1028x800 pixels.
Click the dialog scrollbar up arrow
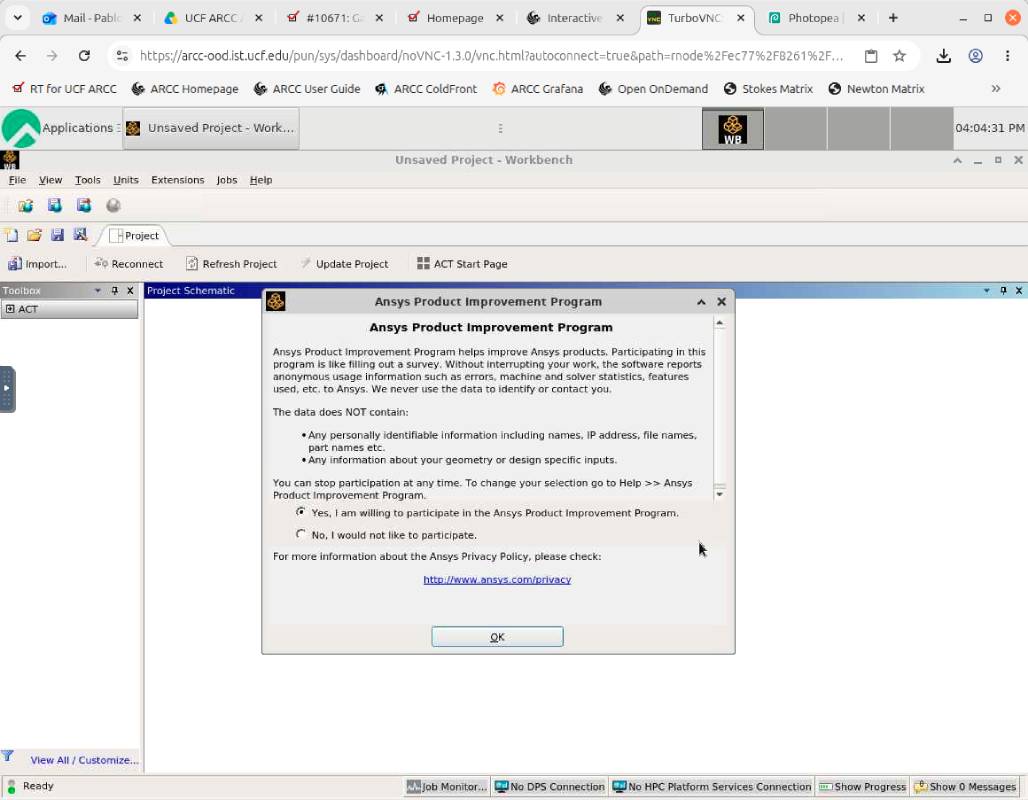pyautogui.click(x=719, y=323)
